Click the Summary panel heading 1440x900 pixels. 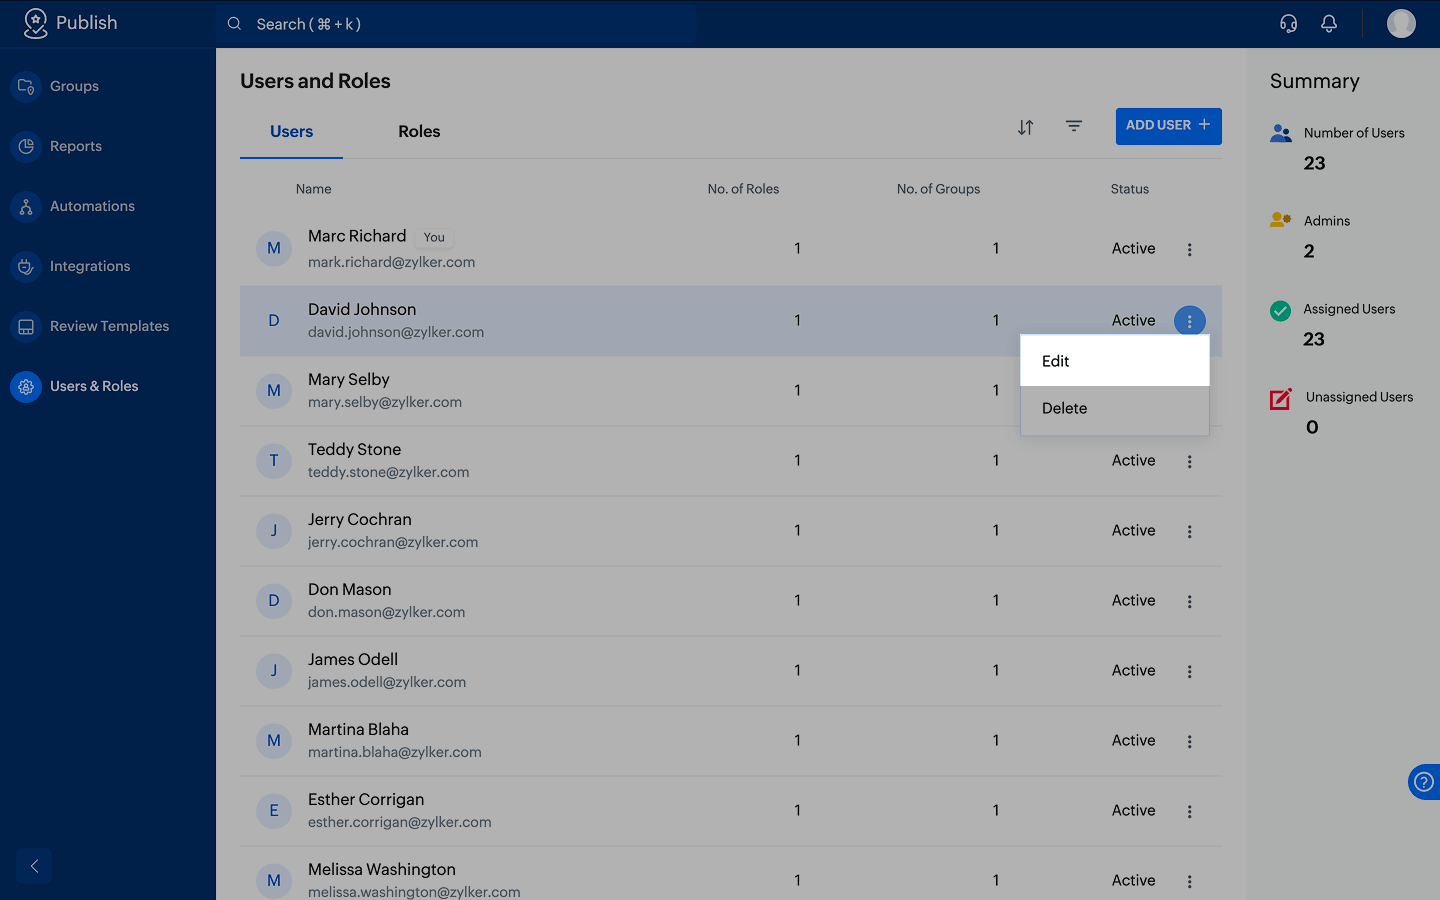point(1314,81)
